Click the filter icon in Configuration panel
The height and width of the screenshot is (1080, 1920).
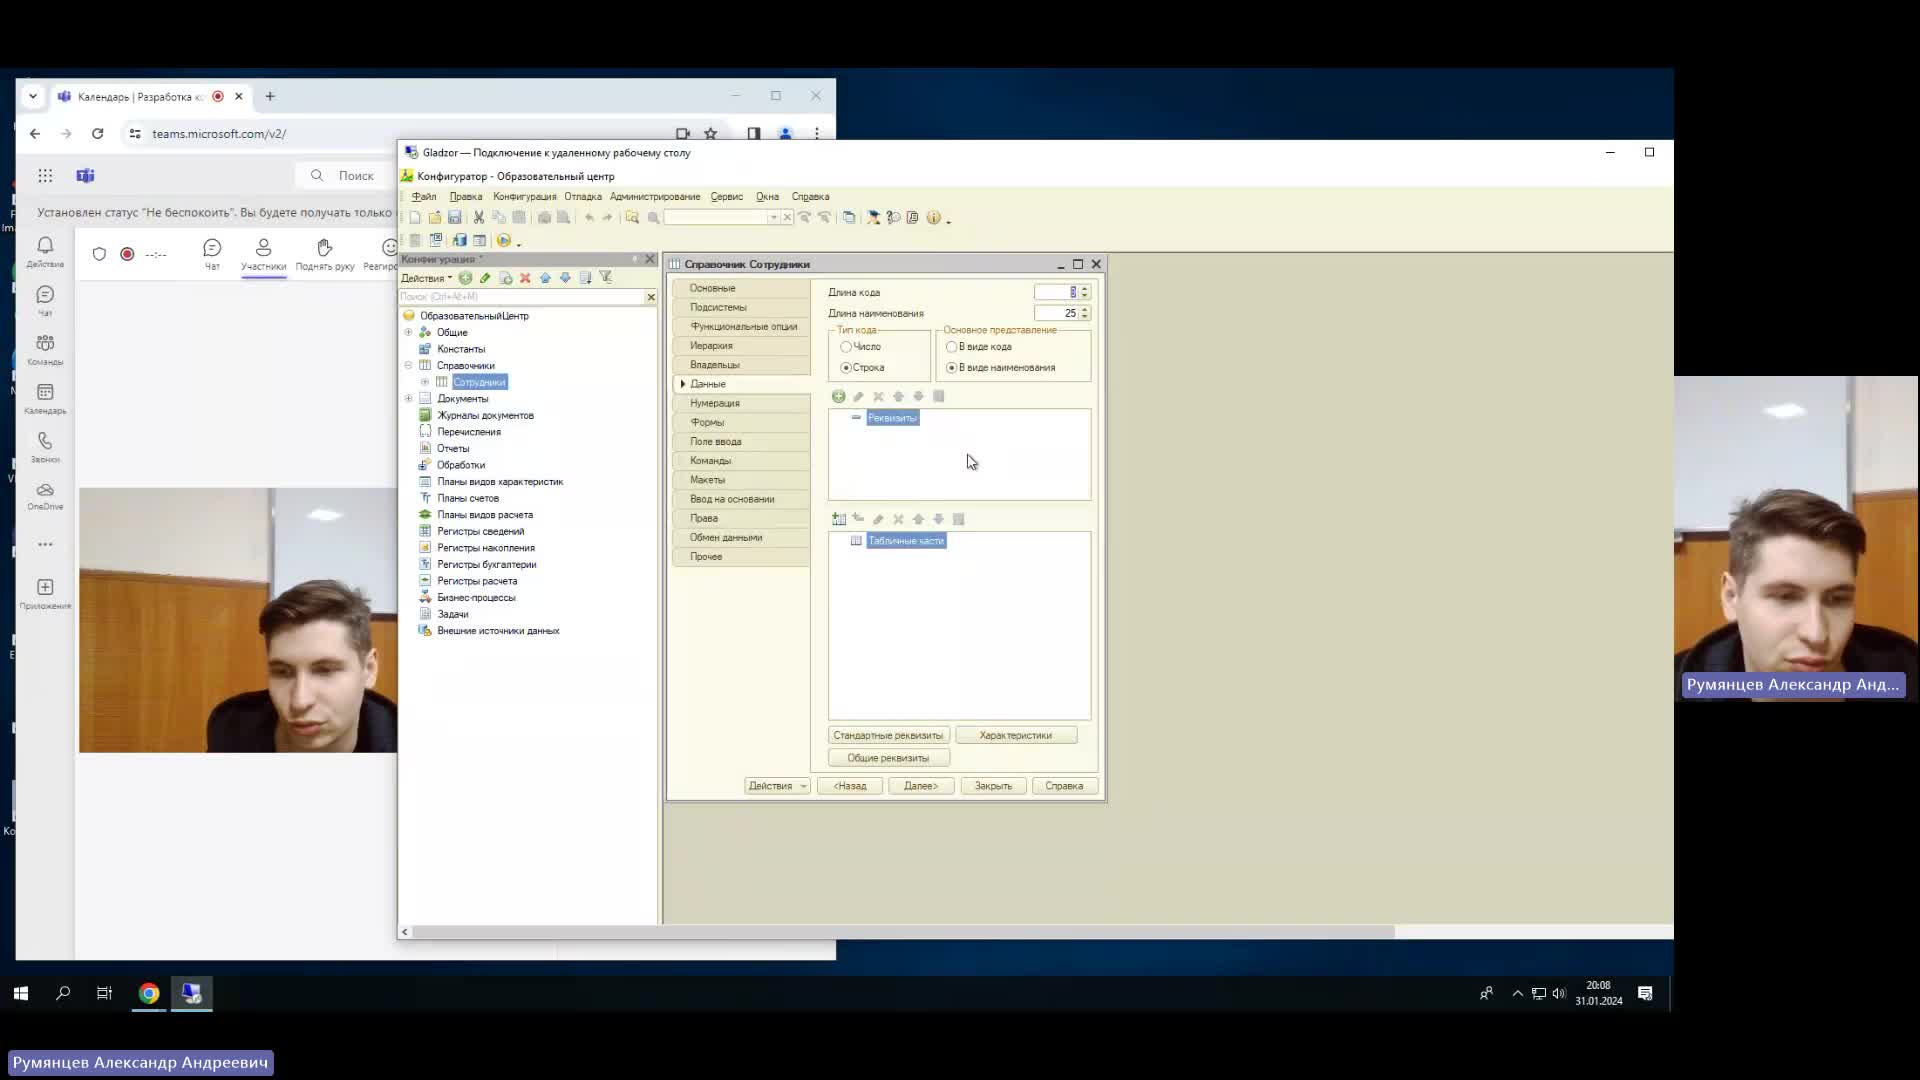(x=606, y=278)
